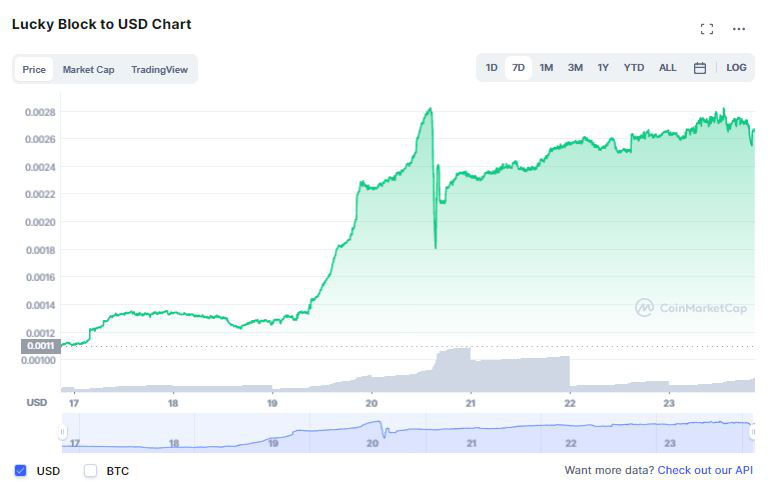The width and height of the screenshot is (774, 482).
Task: Switch to the Price tab
Action: pos(34,70)
